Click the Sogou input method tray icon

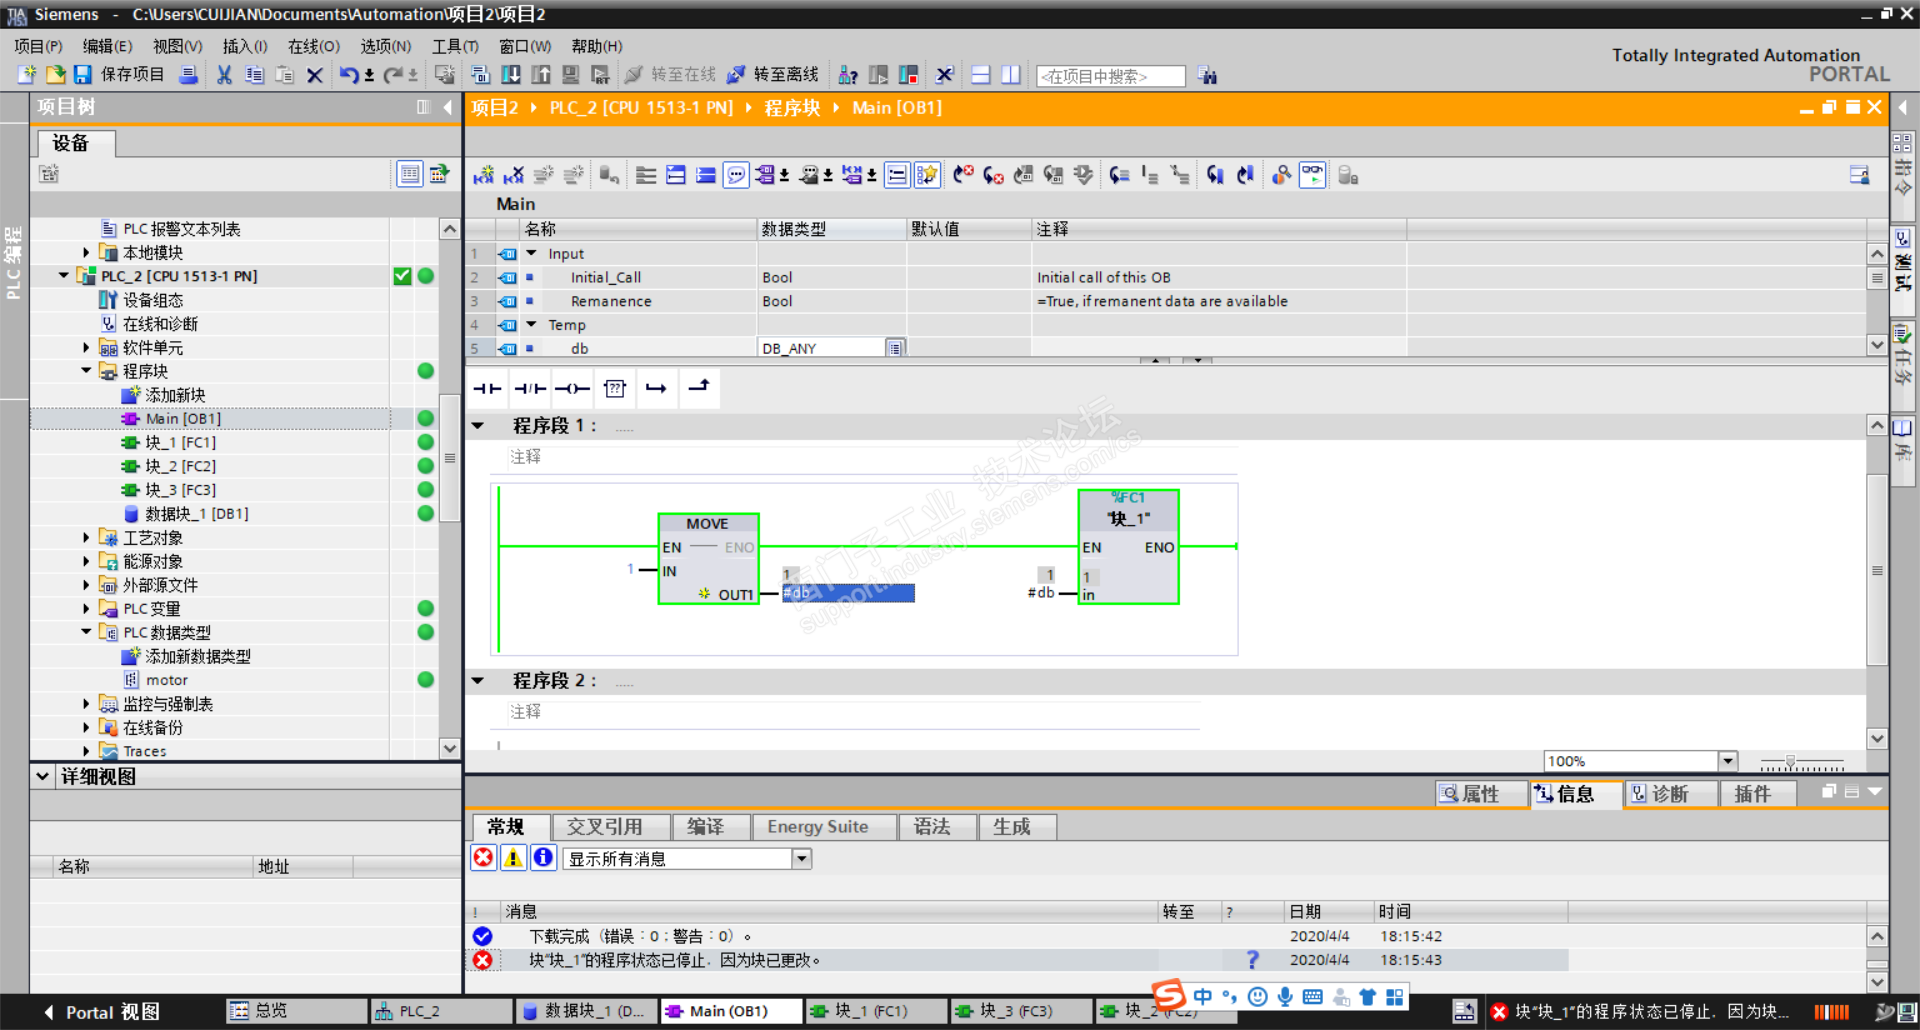pyautogui.click(x=1168, y=995)
